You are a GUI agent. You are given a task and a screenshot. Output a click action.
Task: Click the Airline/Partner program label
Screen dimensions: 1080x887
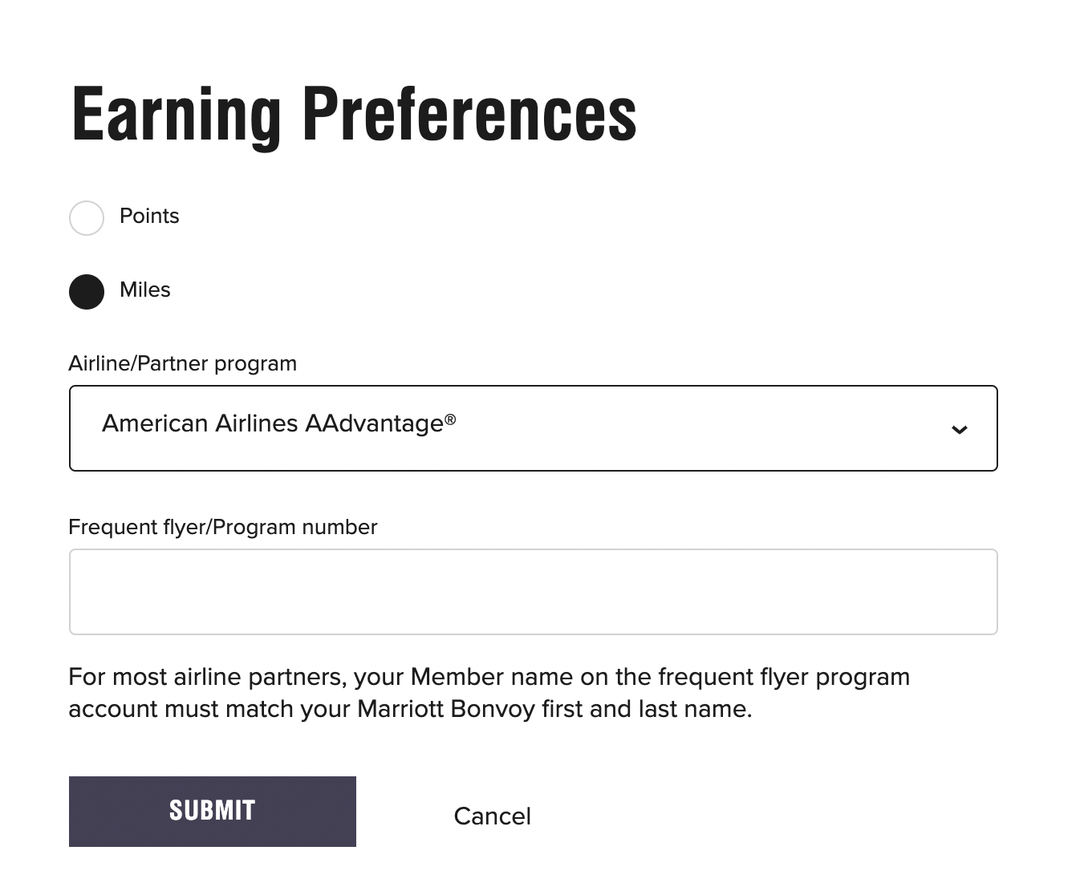click(182, 363)
